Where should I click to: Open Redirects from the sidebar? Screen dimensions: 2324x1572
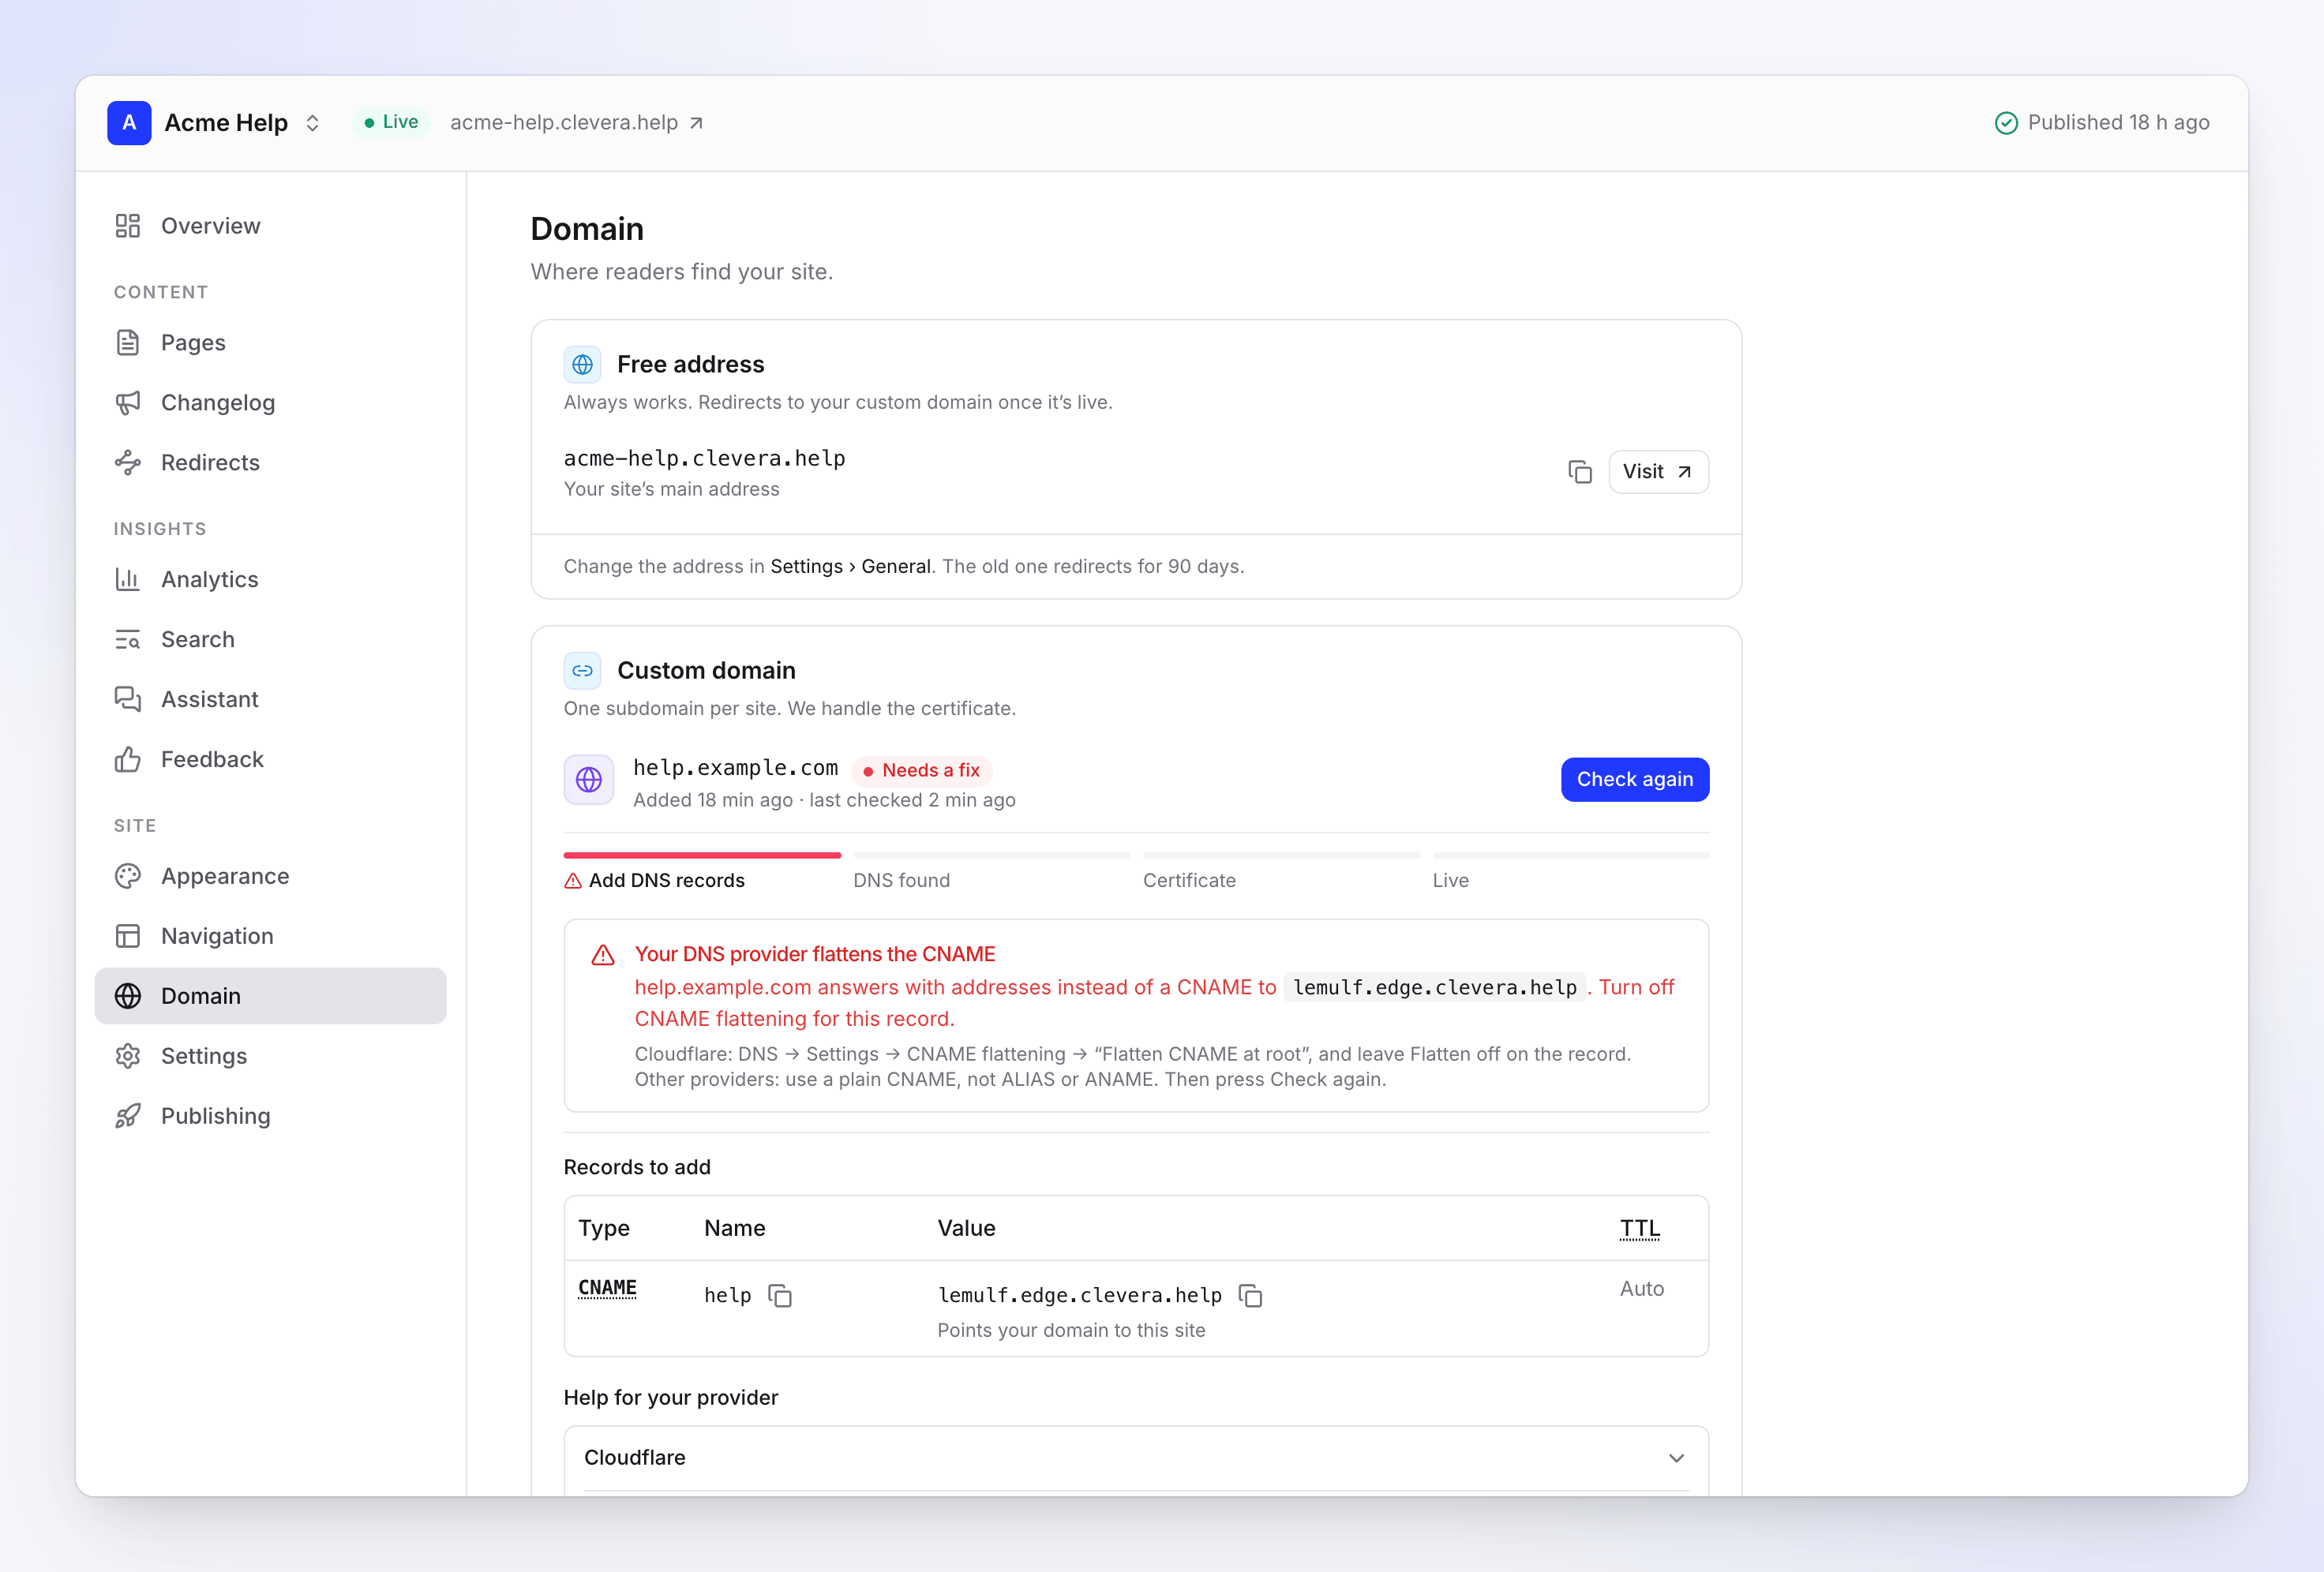(x=270, y=463)
